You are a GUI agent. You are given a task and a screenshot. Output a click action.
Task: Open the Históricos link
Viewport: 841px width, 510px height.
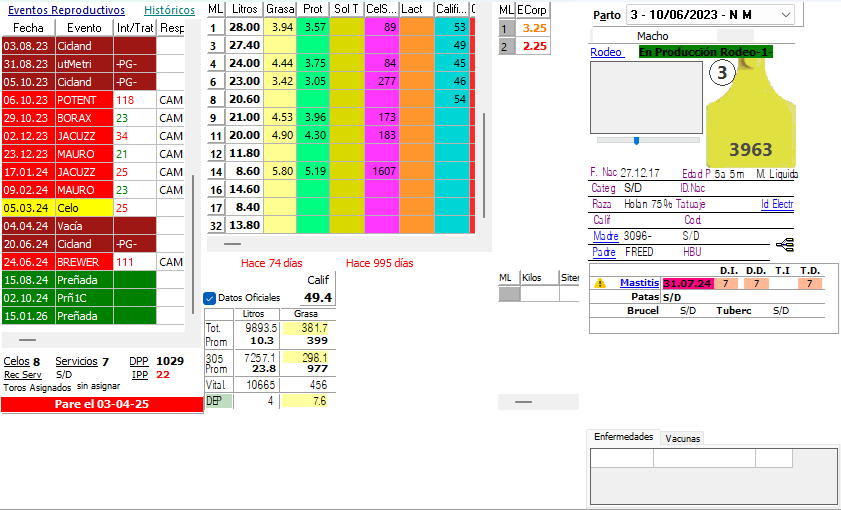click(x=169, y=10)
